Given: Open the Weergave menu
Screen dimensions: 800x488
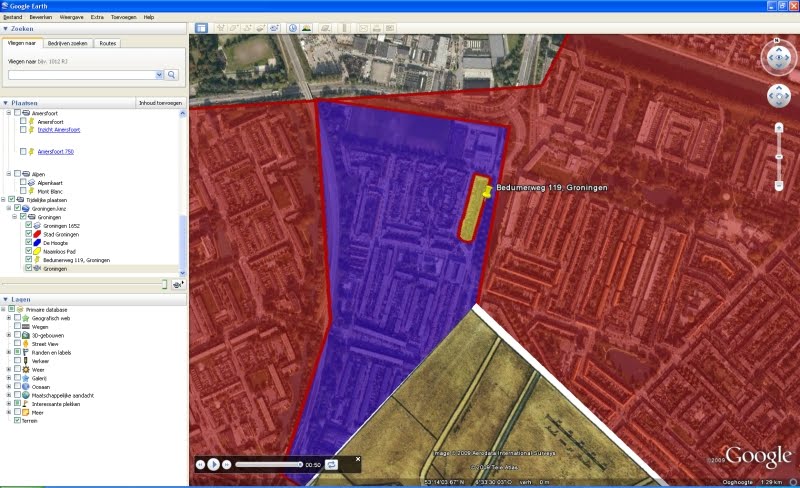Looking at the screenshot, I should click(x=71, y=17).
